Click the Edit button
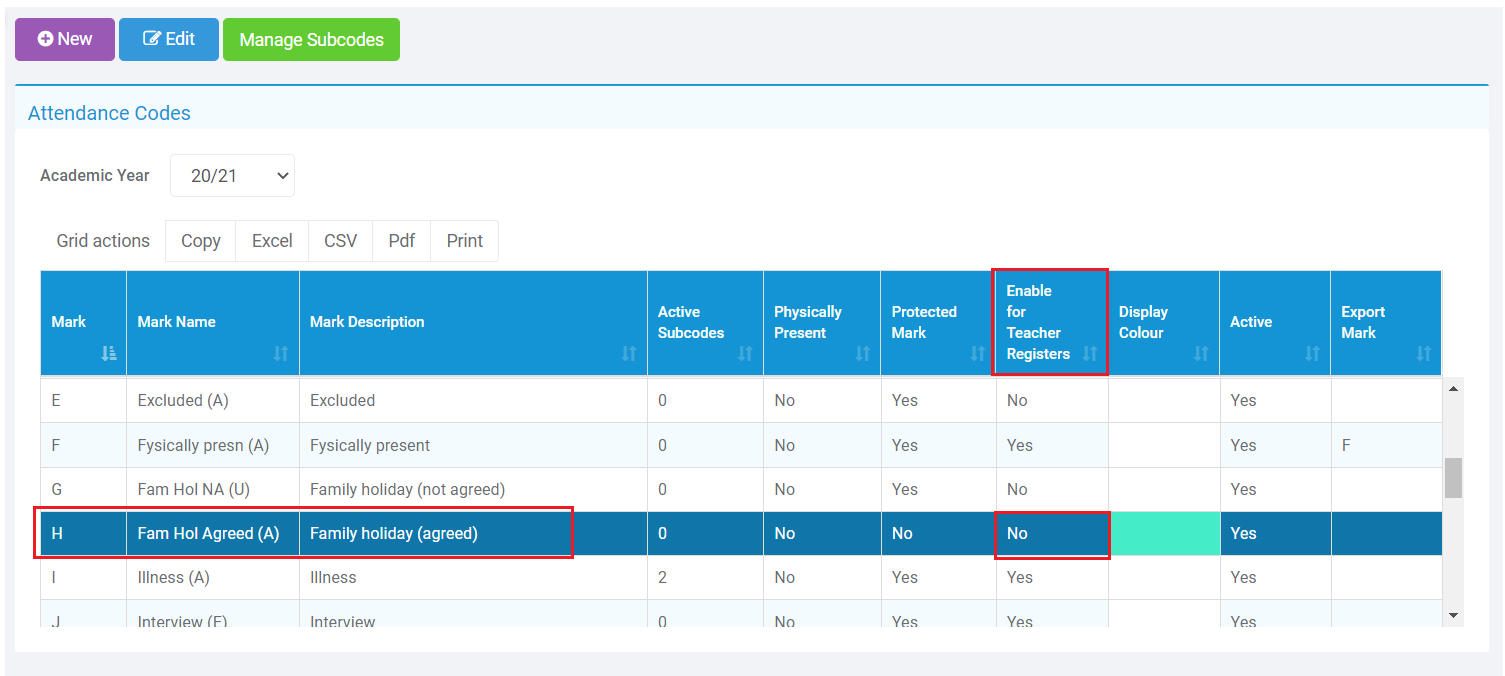Viewport: 1505px width, 676px height. click(x=169, y=39)
